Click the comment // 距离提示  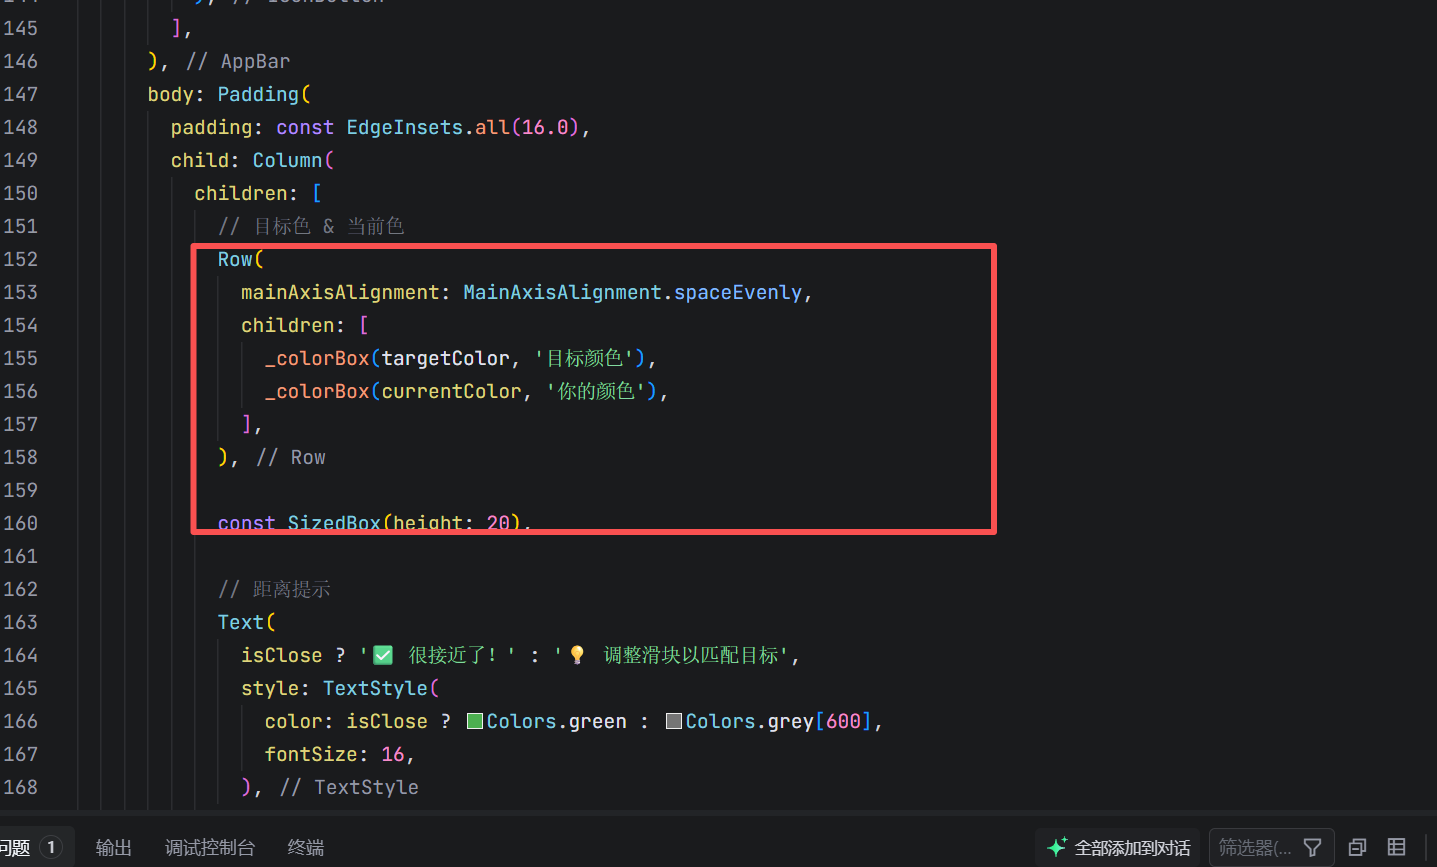[274, 589]
